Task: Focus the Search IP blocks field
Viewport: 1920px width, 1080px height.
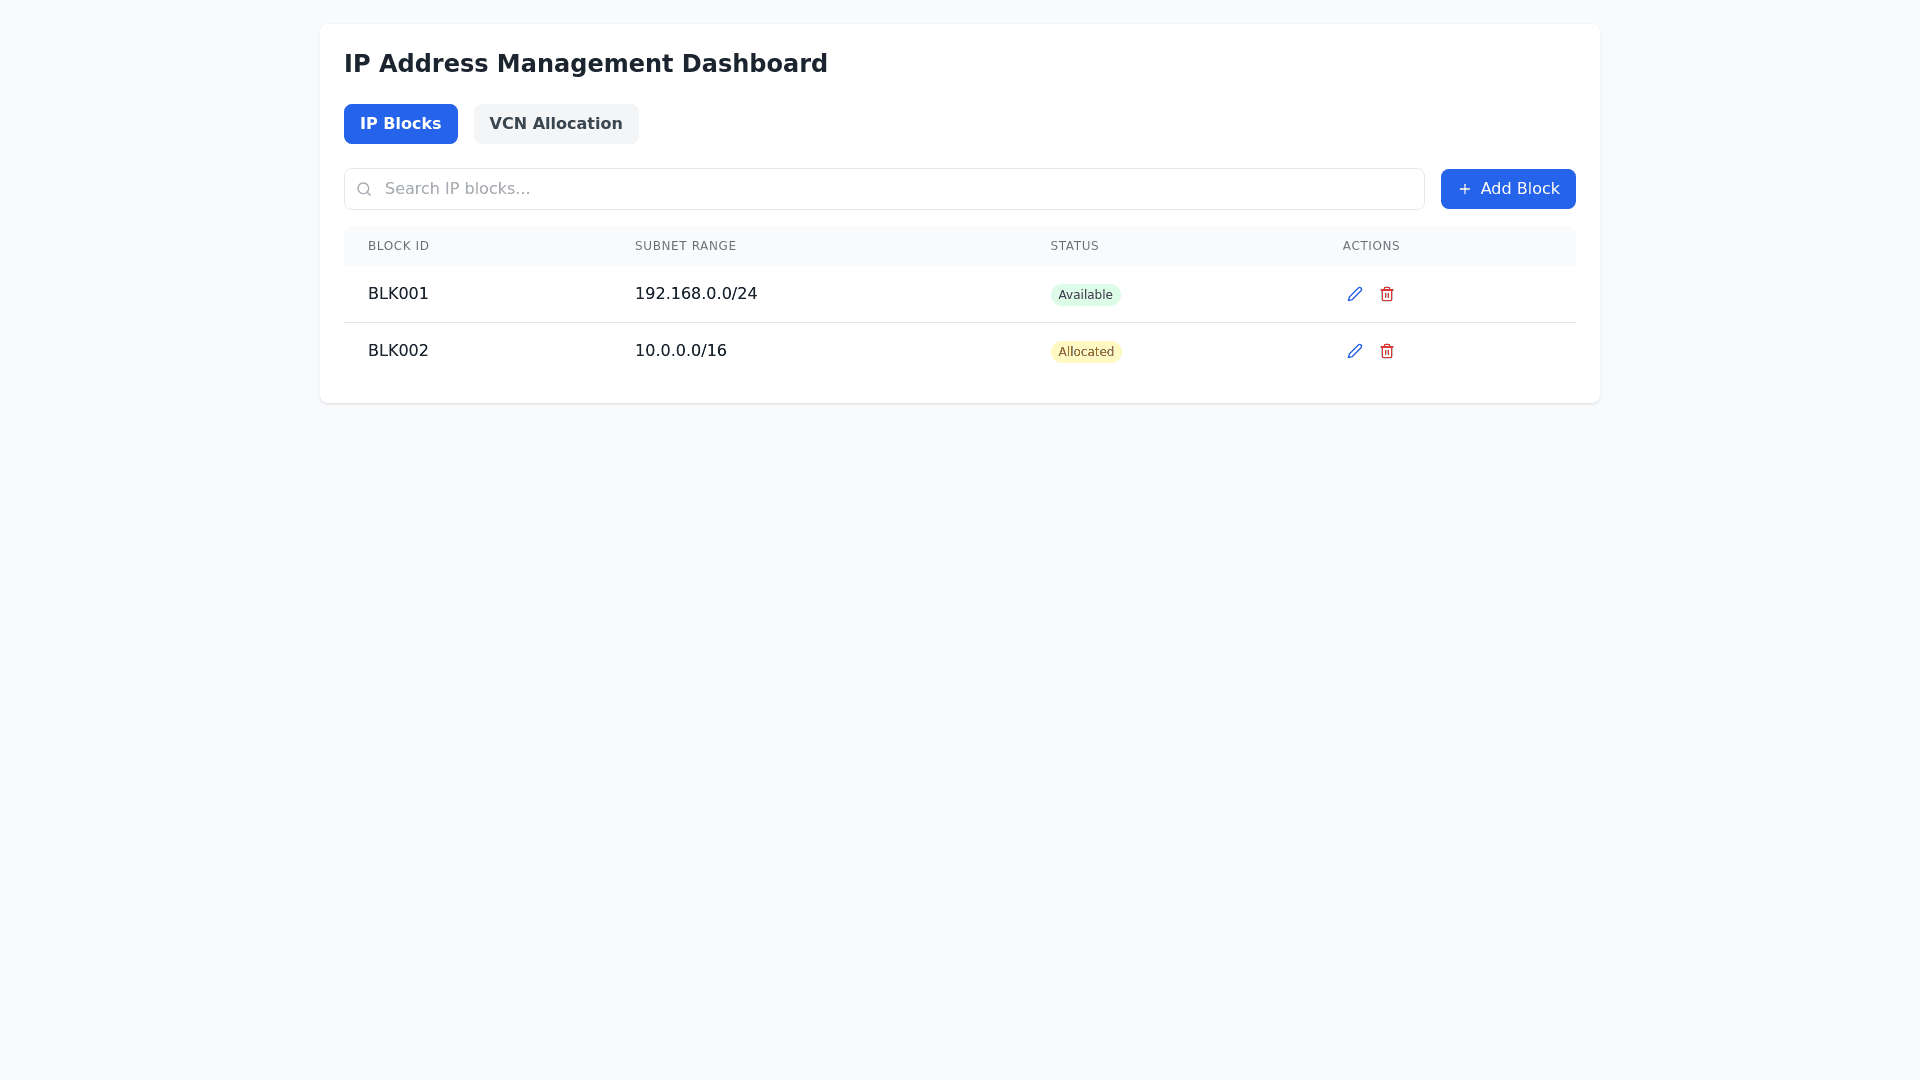Action: pos(900,189)
